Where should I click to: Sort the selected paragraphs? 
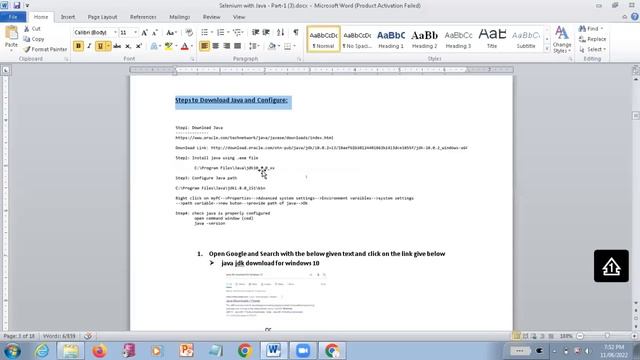[x=280, y=32]
